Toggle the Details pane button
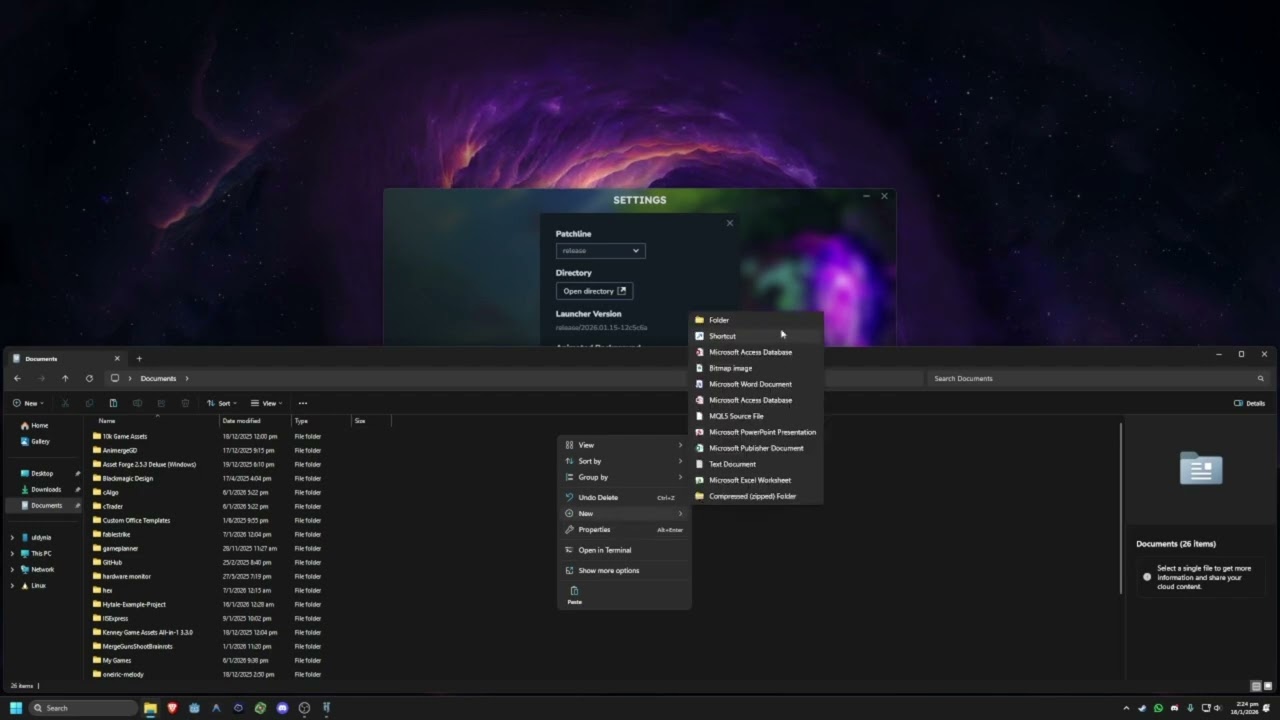The height and width of the screenshot is (720, 1280). 1250,403
